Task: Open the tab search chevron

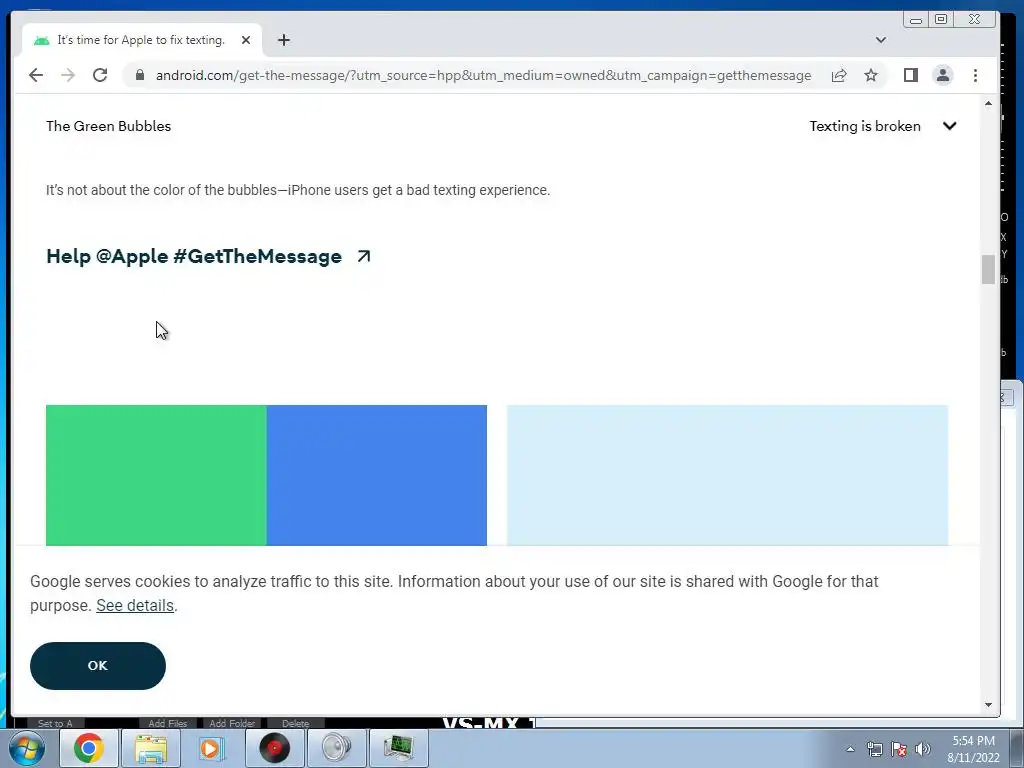Action: [881, 40]
